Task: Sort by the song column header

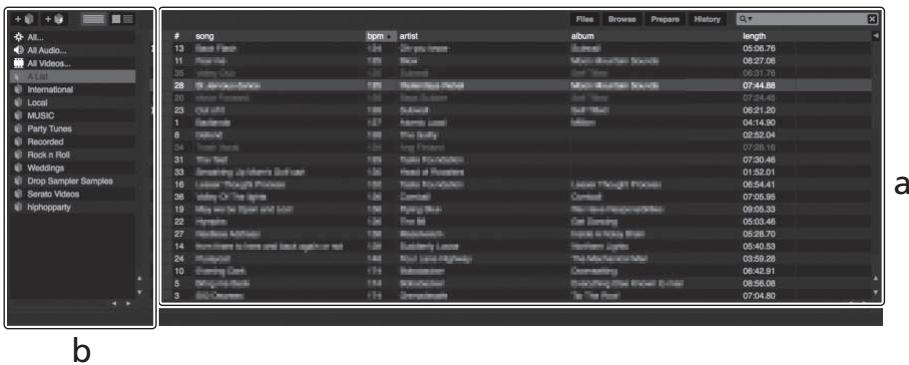Action: point(205,36)
